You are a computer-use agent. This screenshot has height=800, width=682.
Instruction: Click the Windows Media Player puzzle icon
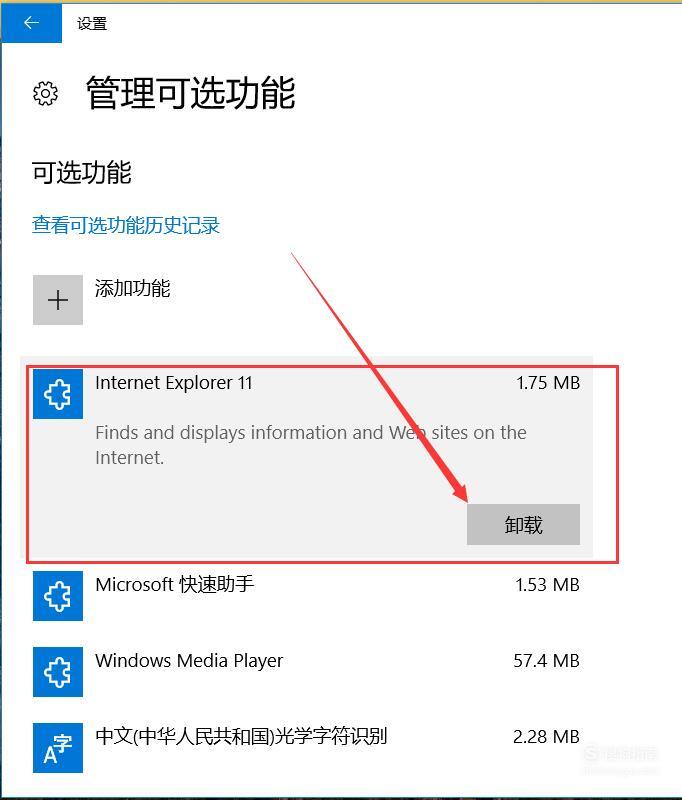[58, 671]
